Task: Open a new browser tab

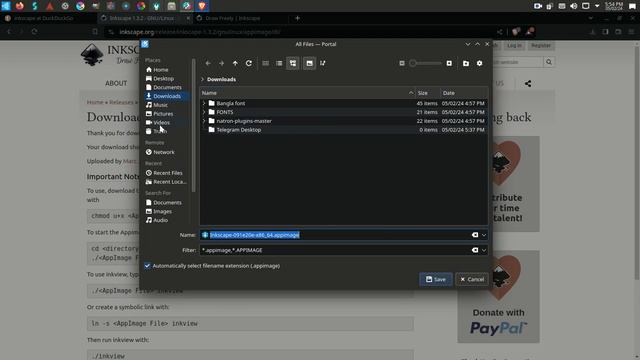Action: 297,18
